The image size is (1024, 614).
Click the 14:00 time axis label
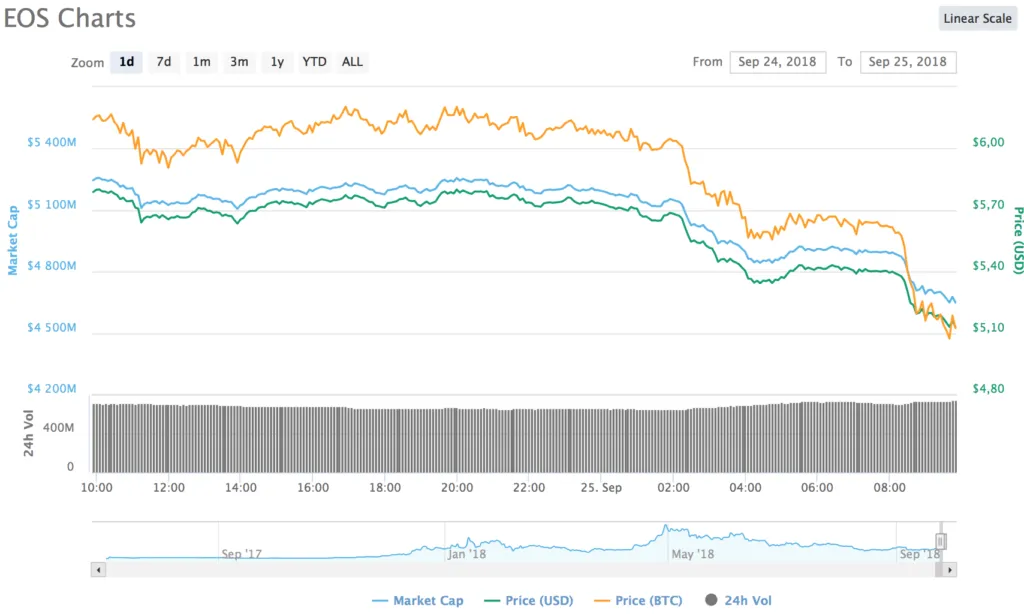pyautogui.click(x=240, y=488)
